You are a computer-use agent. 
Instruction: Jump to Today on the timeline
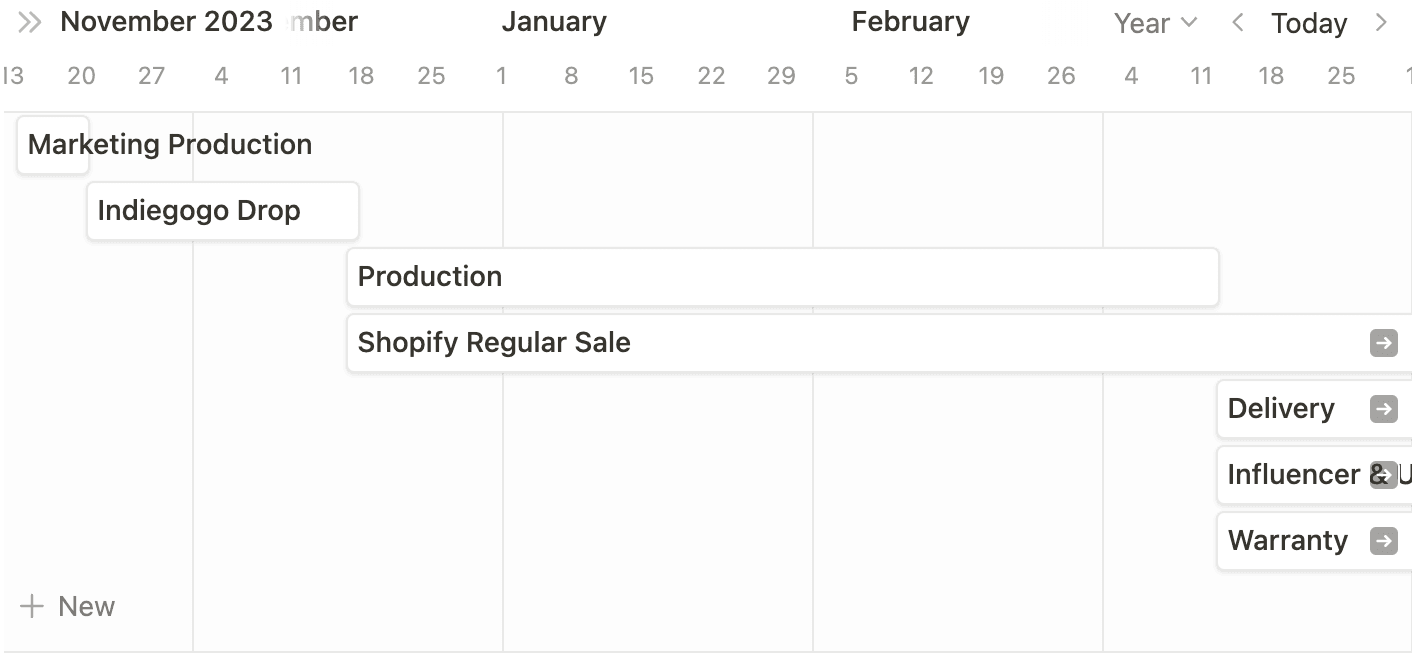(1309, 23)
